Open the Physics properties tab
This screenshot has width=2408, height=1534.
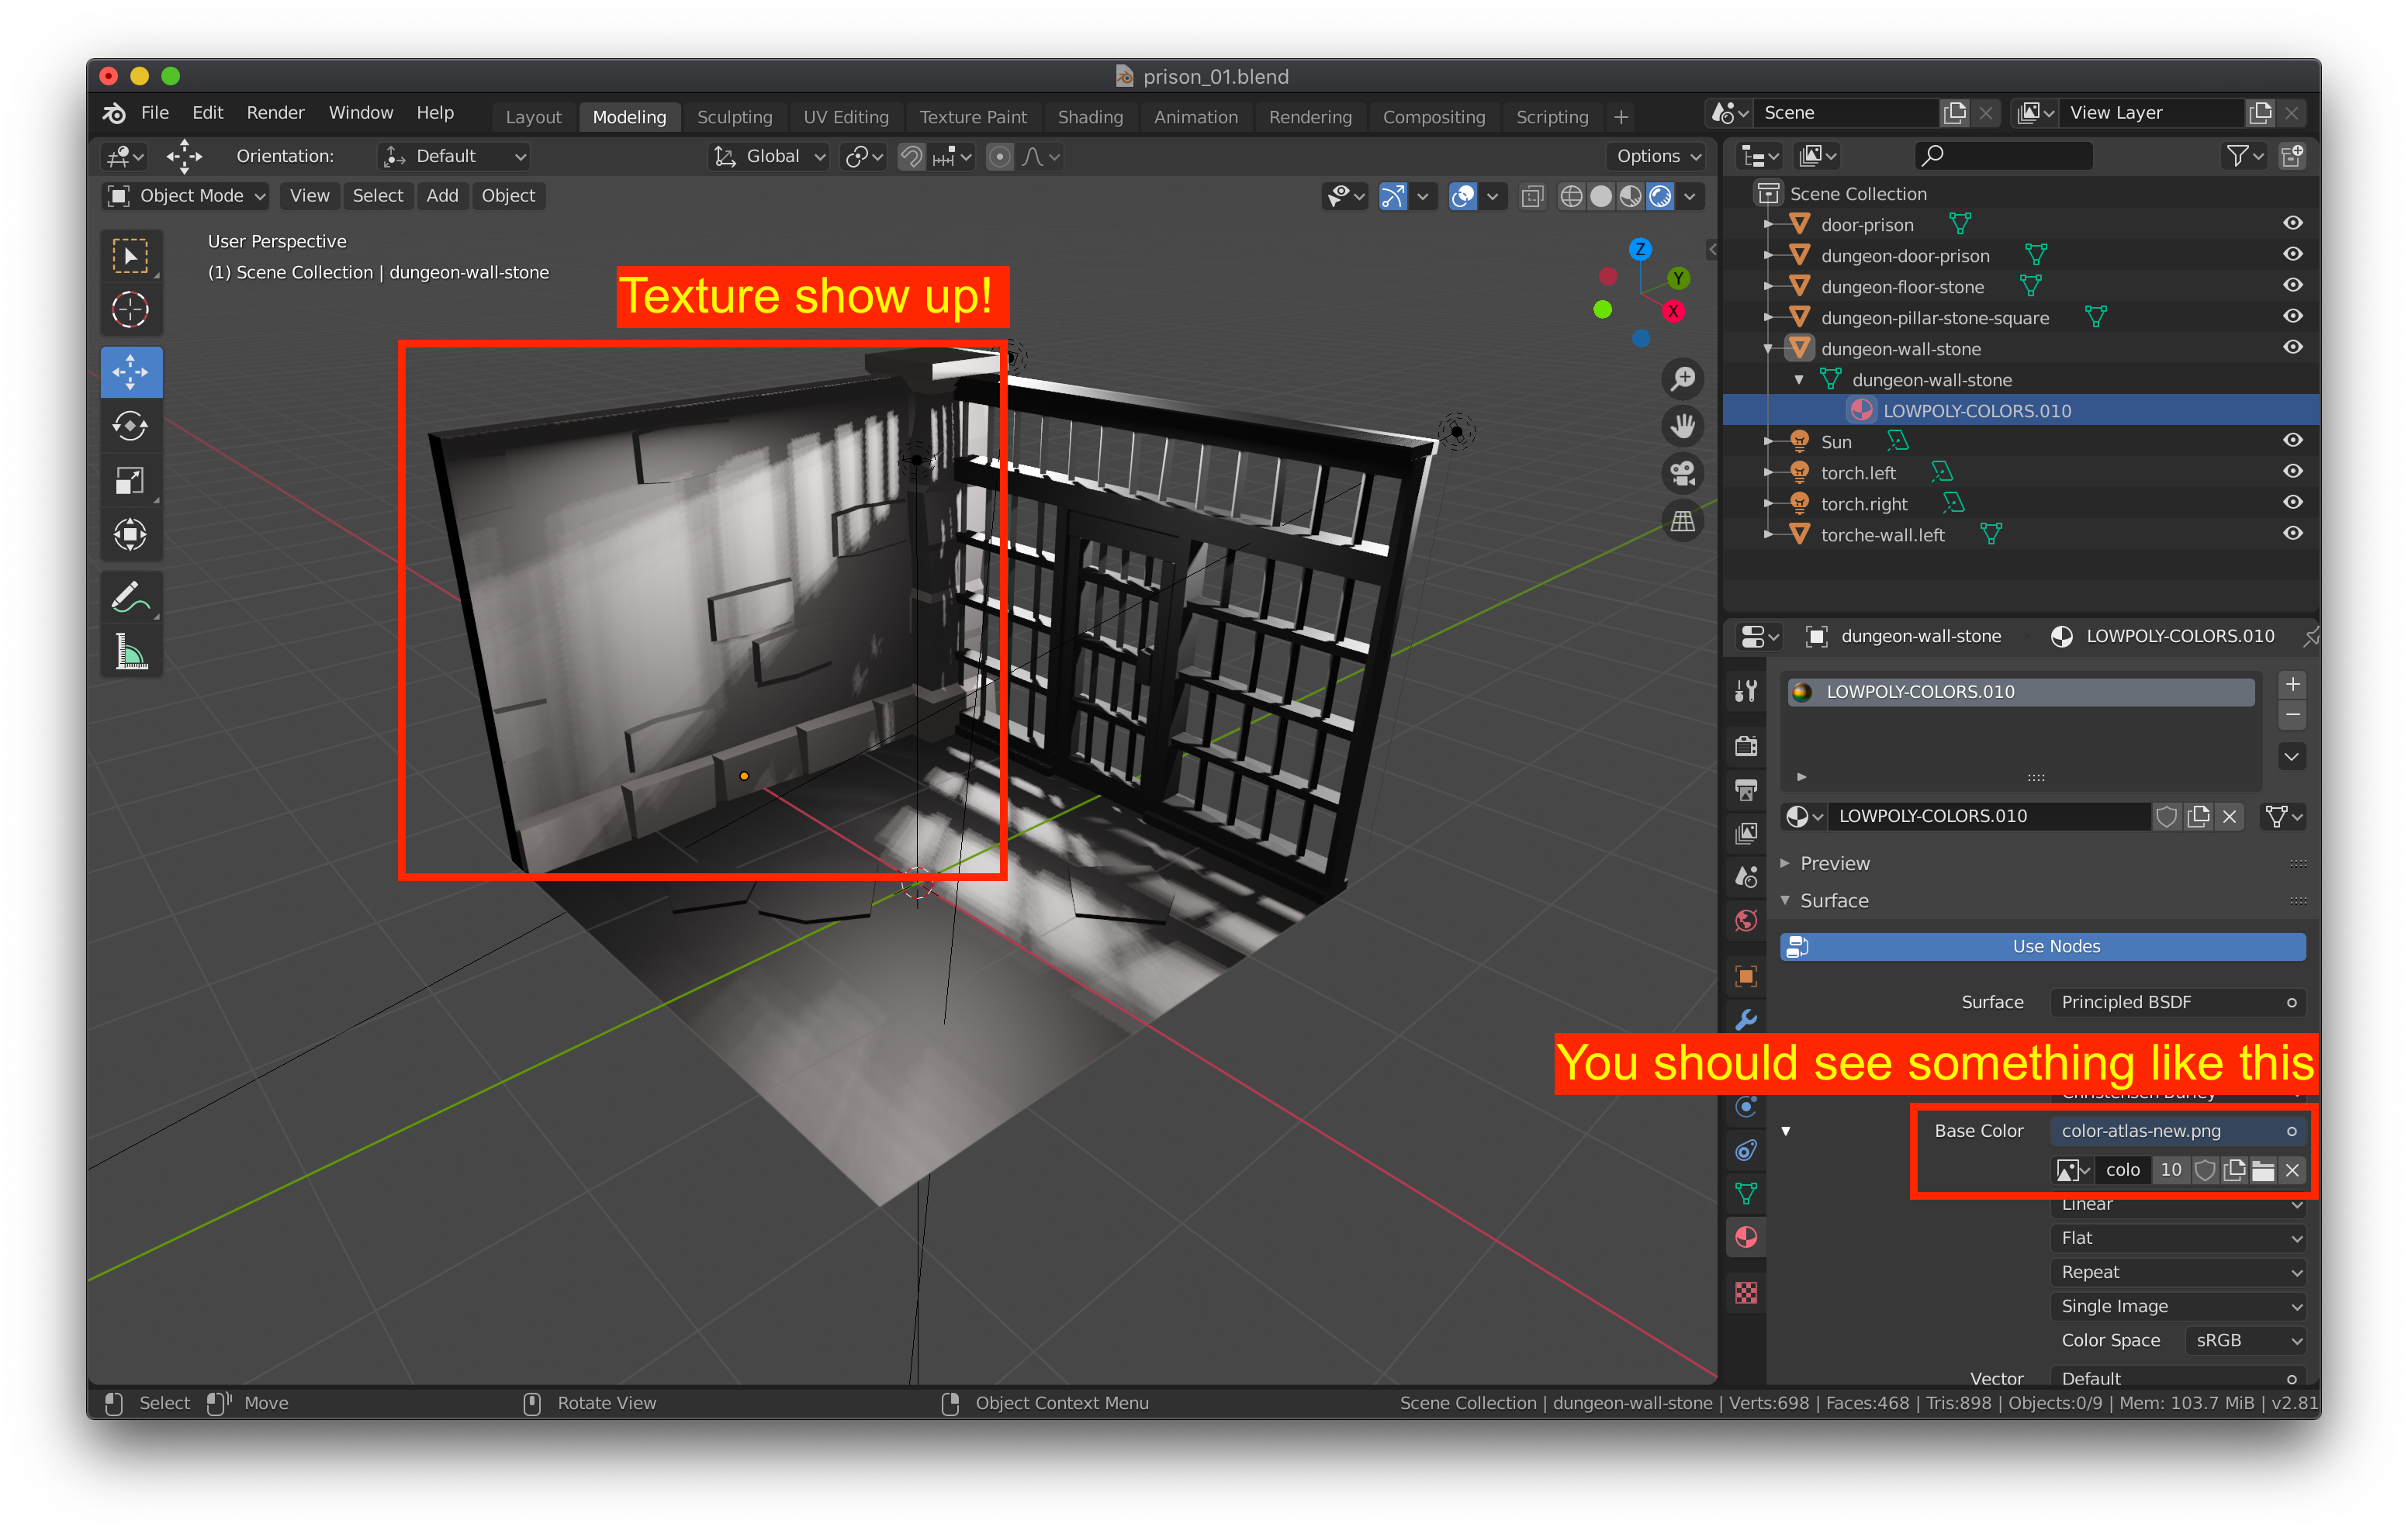point(1746,1106)
